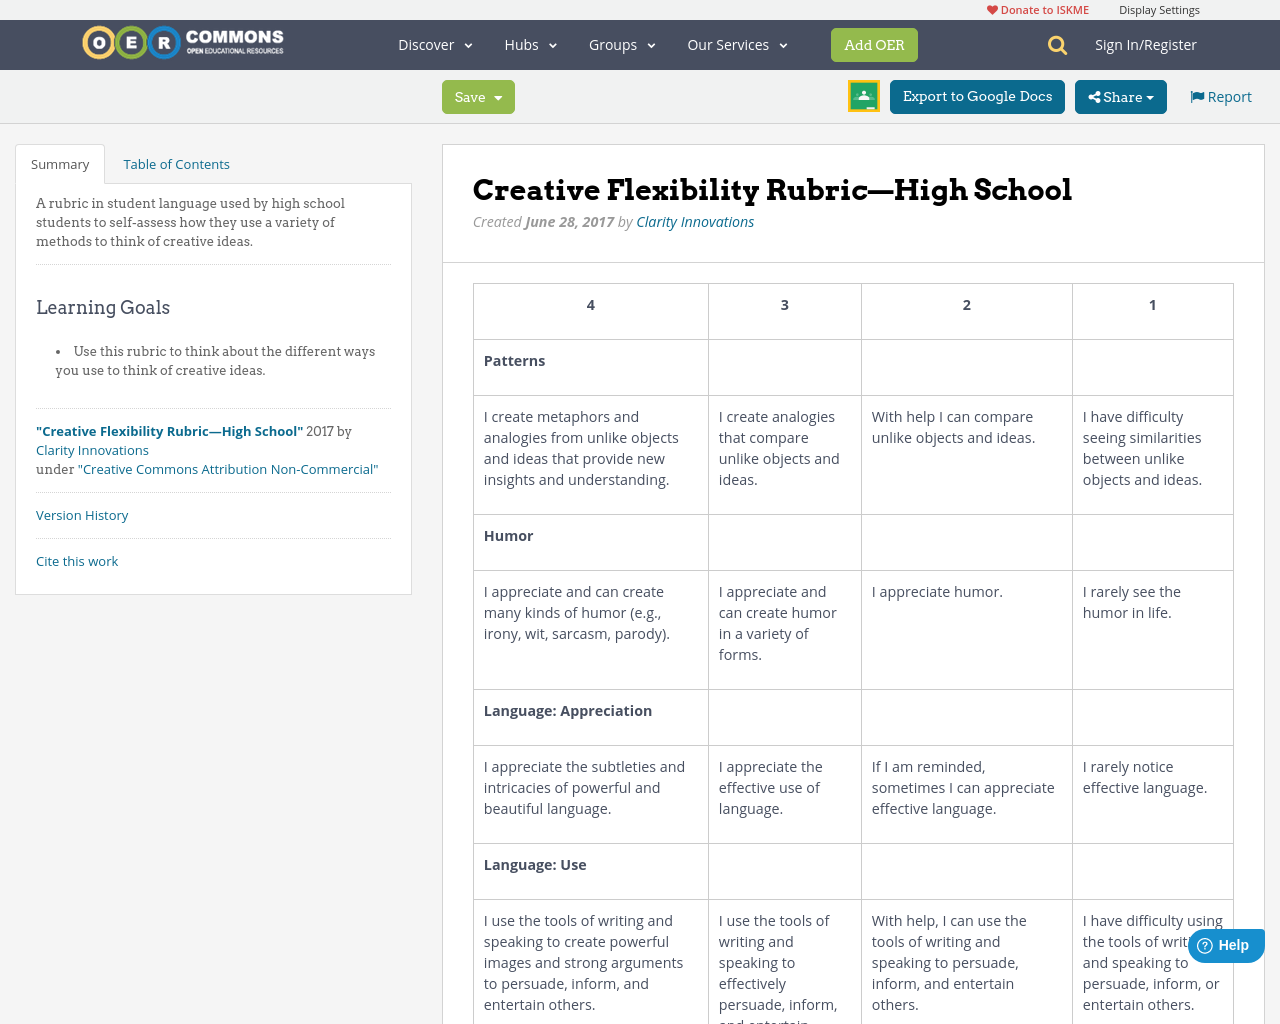Click the Add OER button
The image size is (1280, 1024).
[874, 44]
